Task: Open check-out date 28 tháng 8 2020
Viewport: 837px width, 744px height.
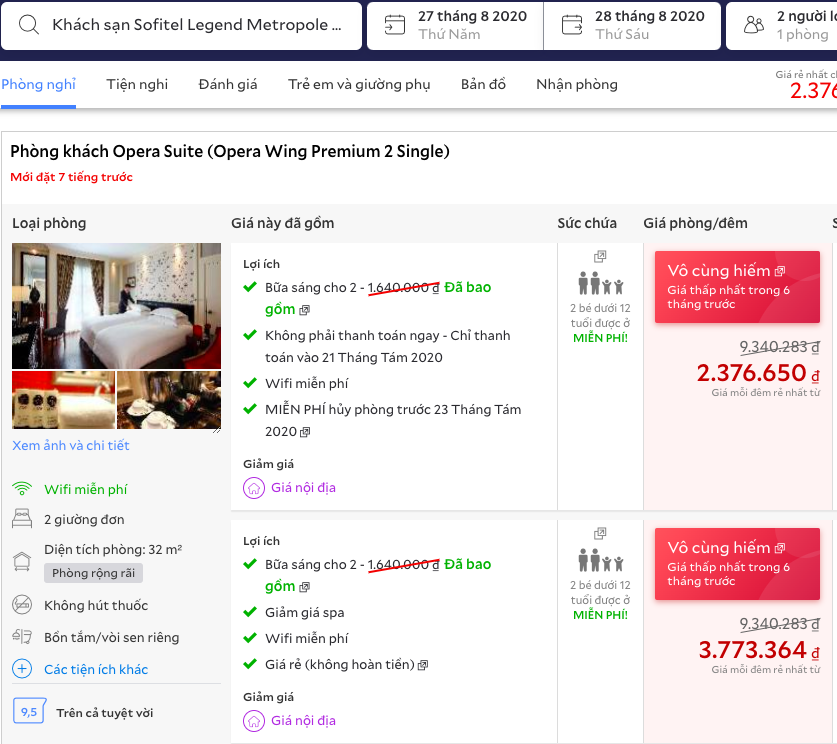Action: tap(632, 26)
